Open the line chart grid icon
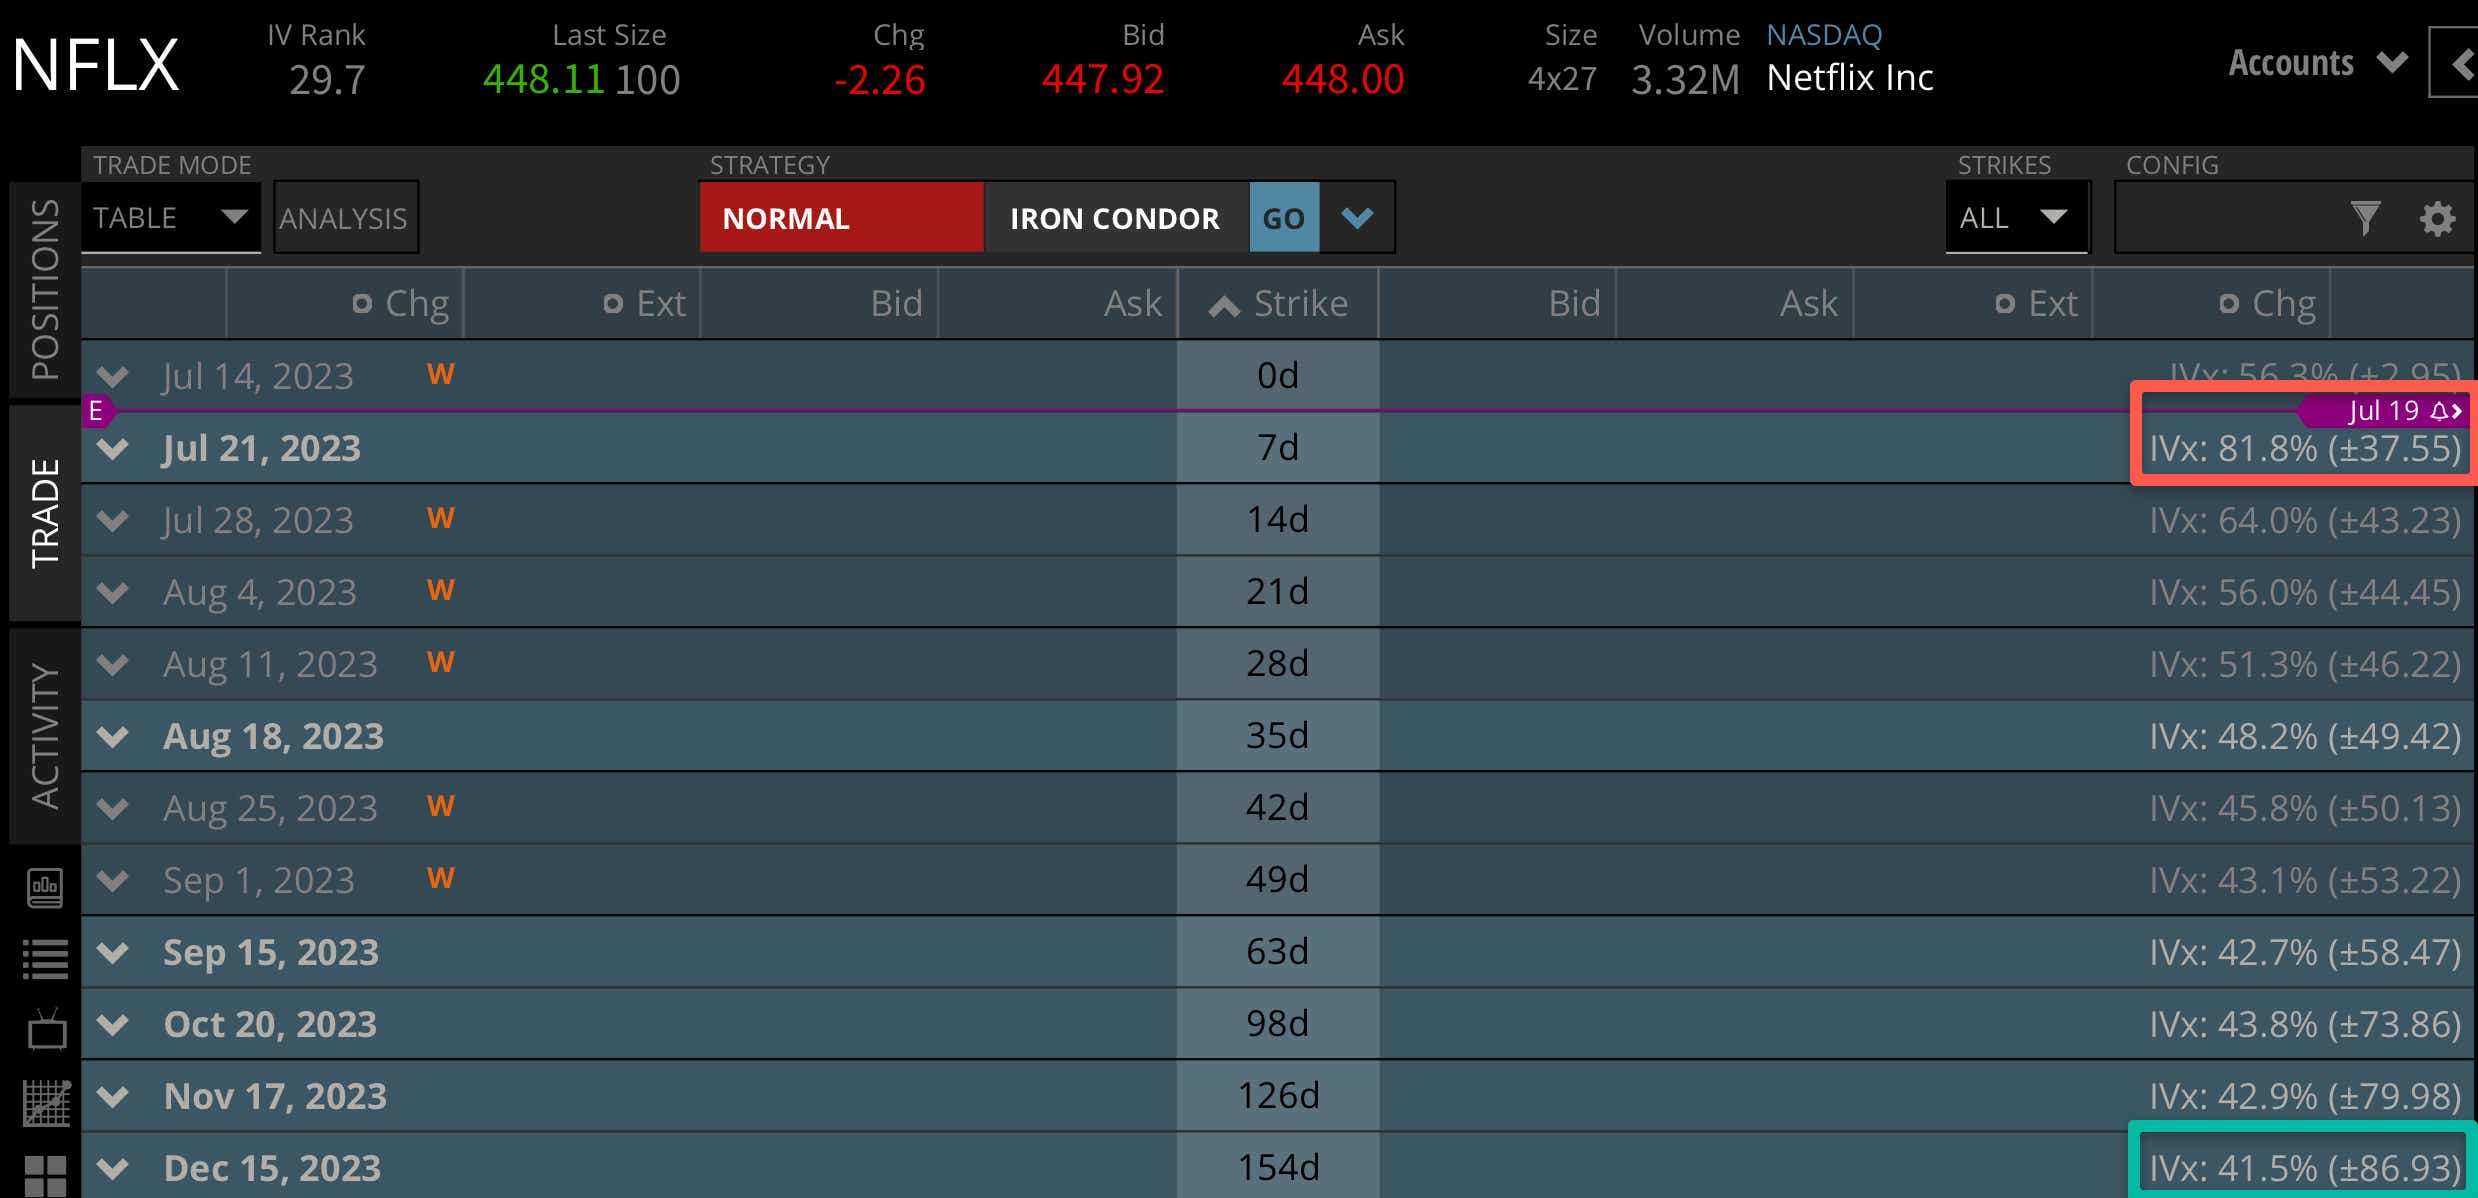The height and width of the screenshot is (1198, 2478). click(46, 1103)
